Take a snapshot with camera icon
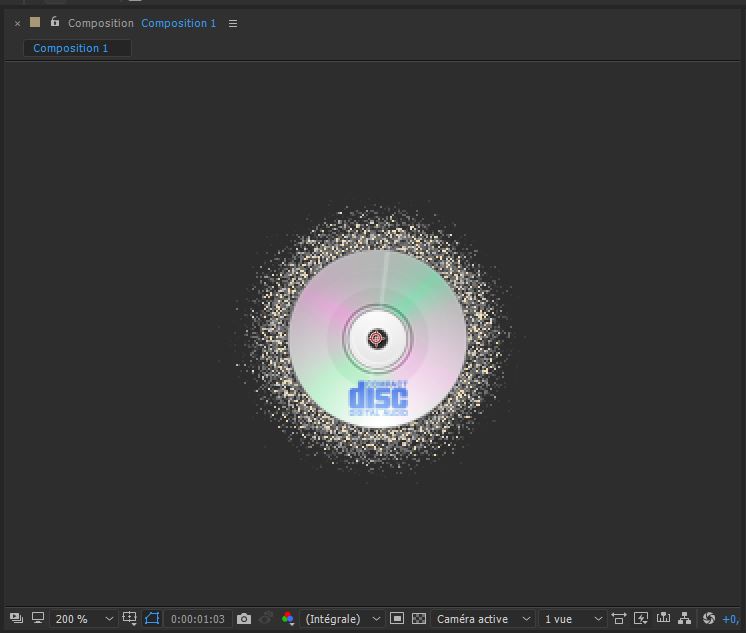The height and width of the screenshot is (633, 746). pos(244,619)
